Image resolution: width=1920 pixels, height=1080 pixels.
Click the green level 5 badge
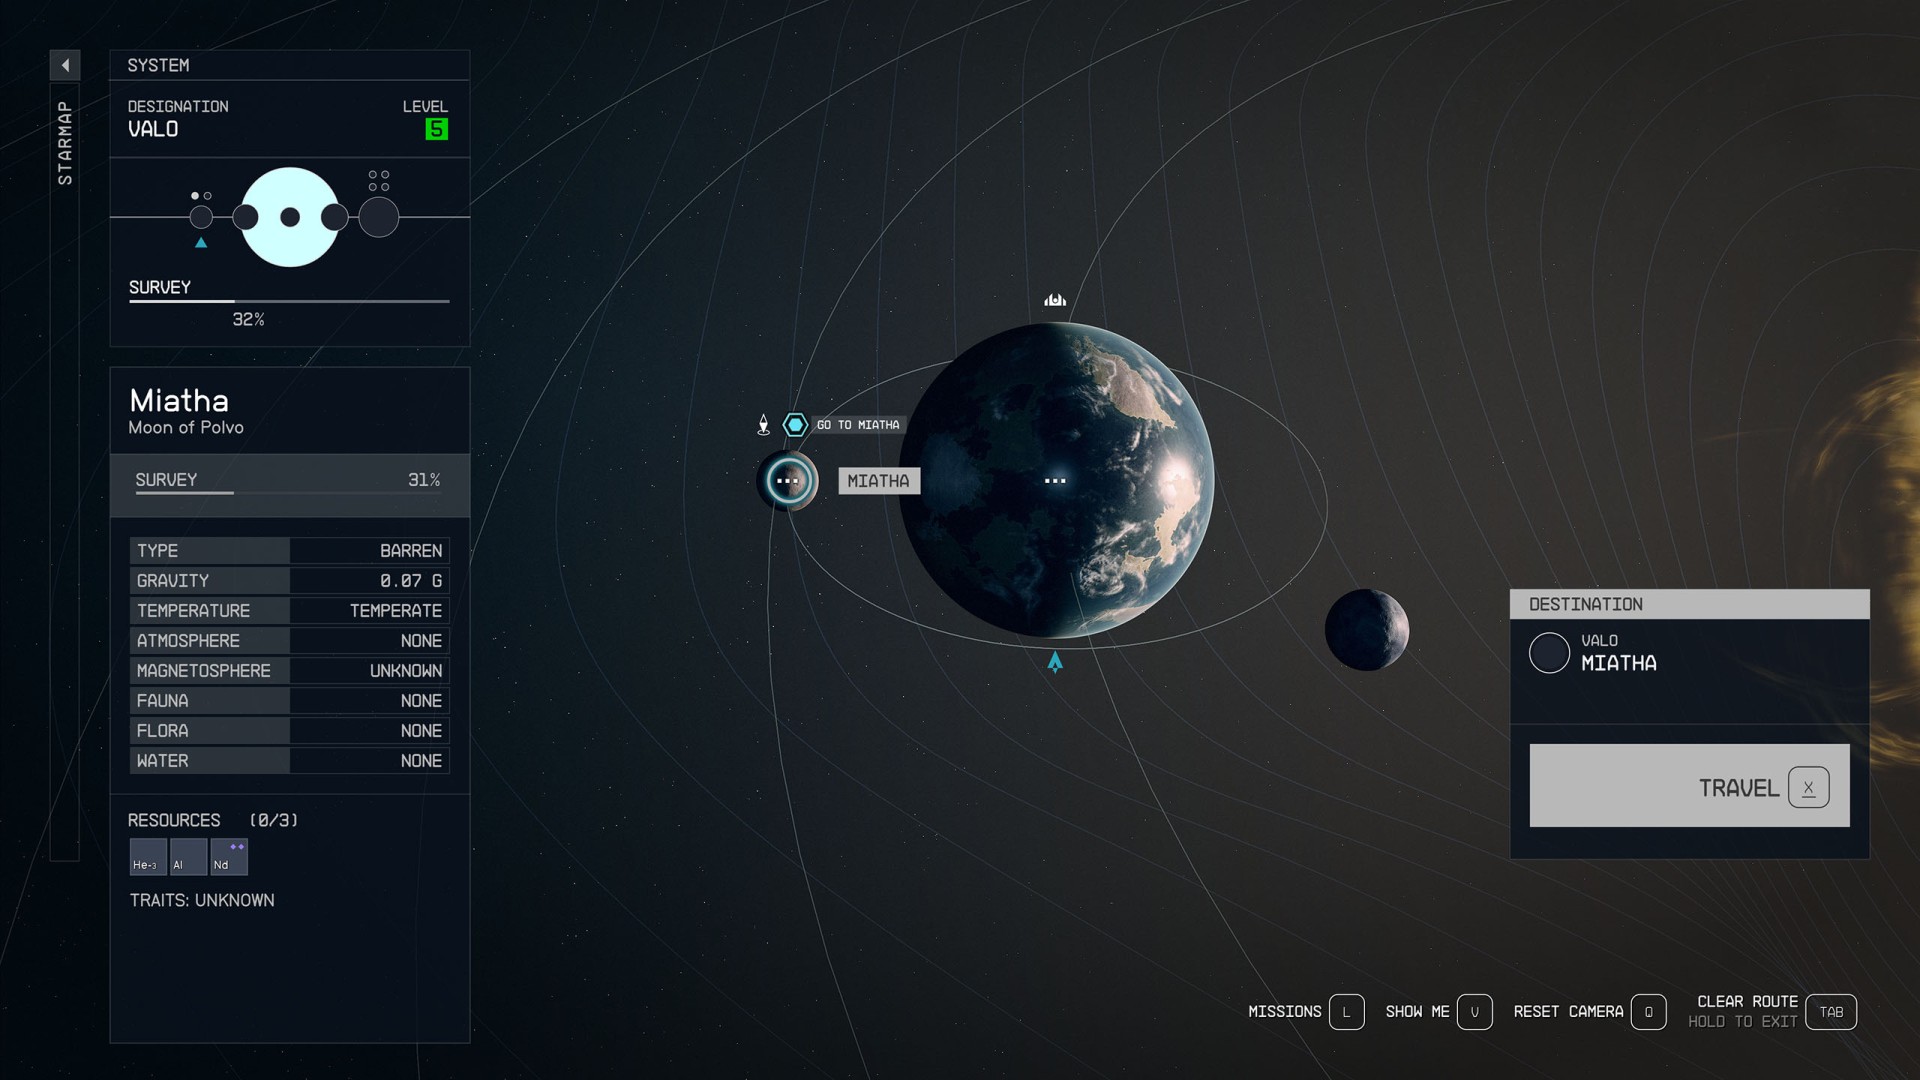(436, 129)
